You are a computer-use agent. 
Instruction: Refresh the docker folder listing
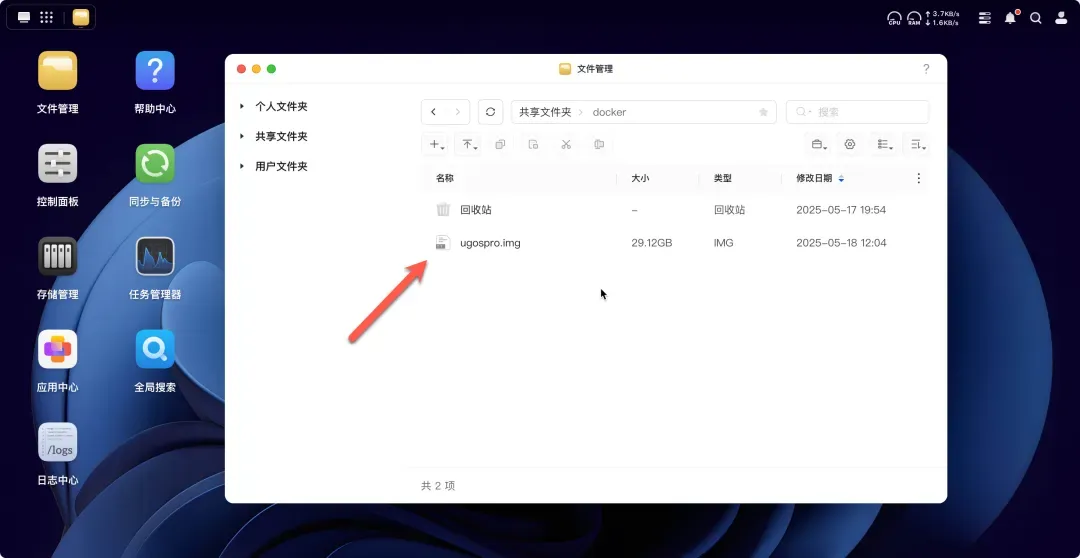[490, 112]
